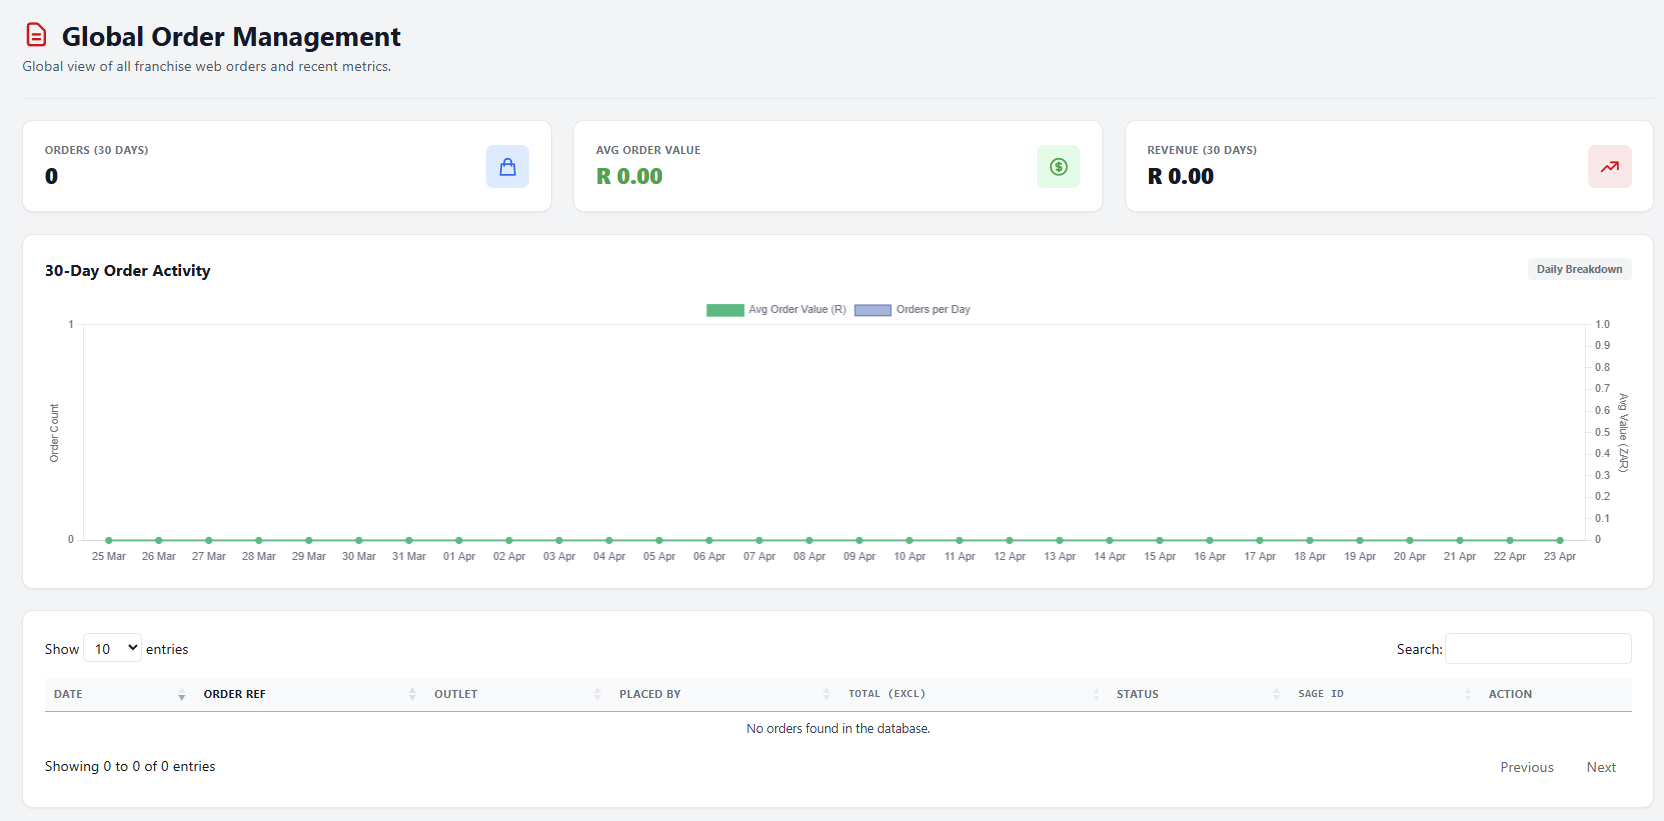The width and height of the screenshot is (1664, 821).
Task: Sort table by the DATE column arrows
Action: tap(181, 694)
